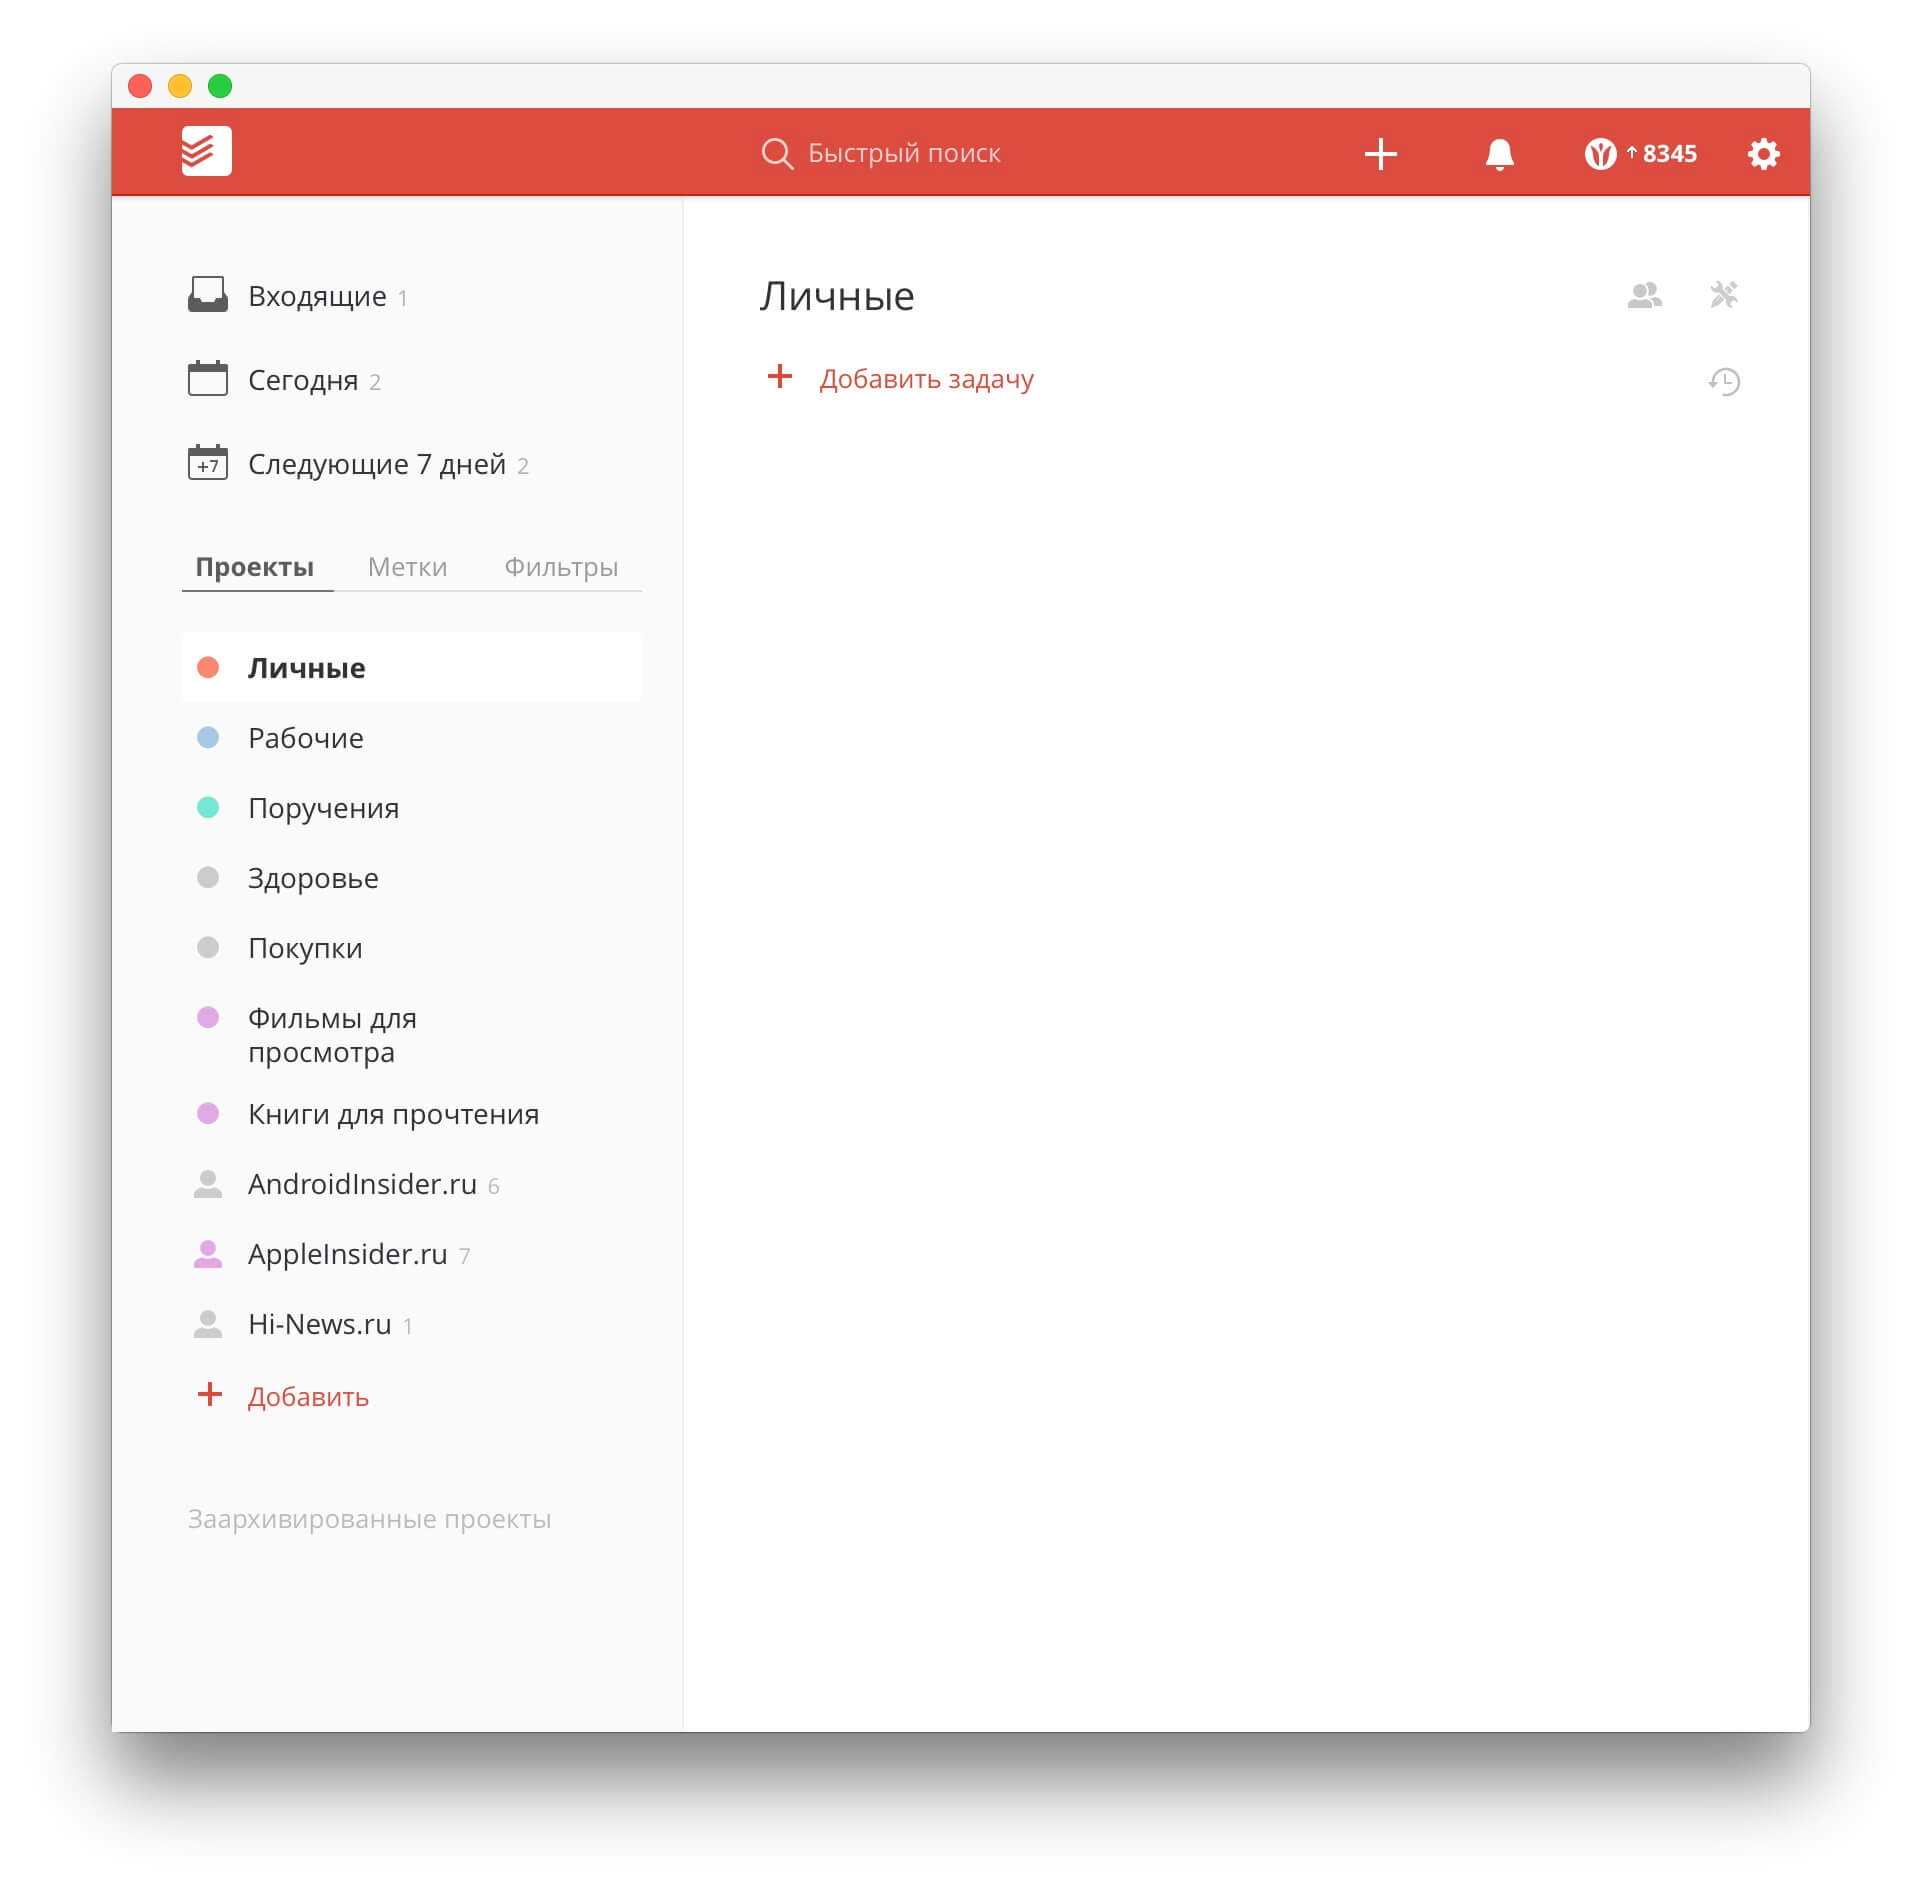Screen dimensions: 1922x1892
Task: Click the pink person icon of AppleInsider.ru
Action: [207, 1254]
